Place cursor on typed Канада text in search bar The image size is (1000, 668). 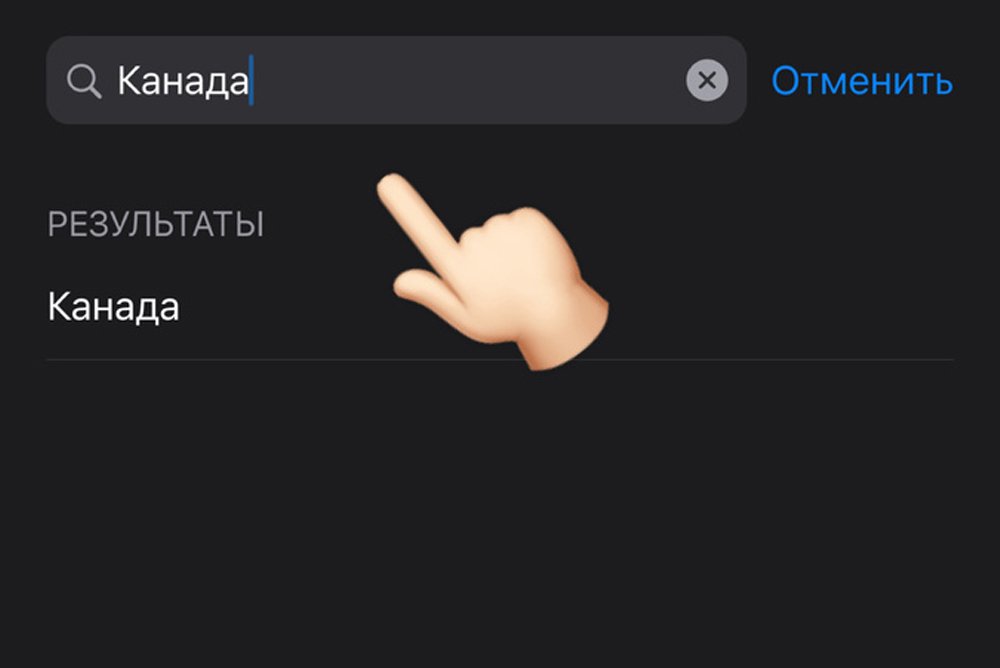(182, 81)
